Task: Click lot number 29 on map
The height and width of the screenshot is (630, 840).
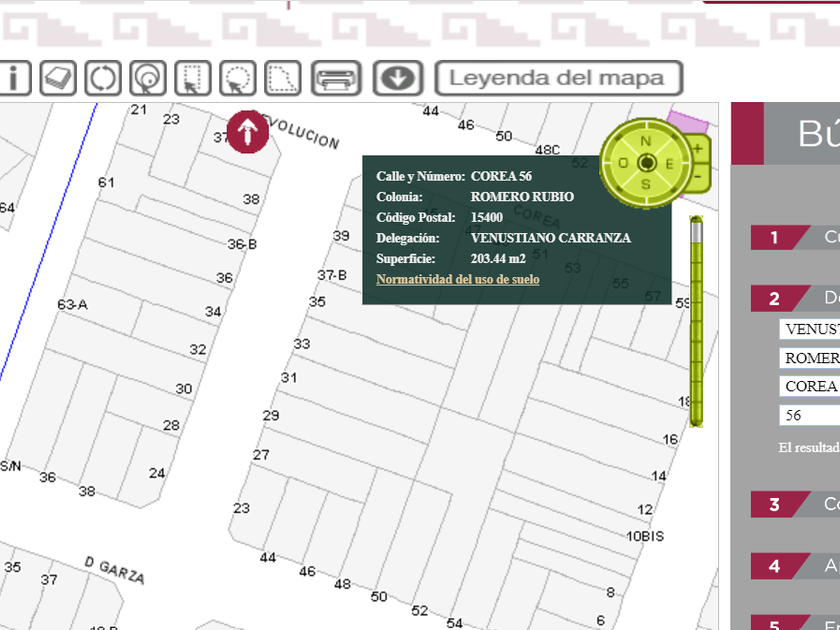Action: [271, 415]
